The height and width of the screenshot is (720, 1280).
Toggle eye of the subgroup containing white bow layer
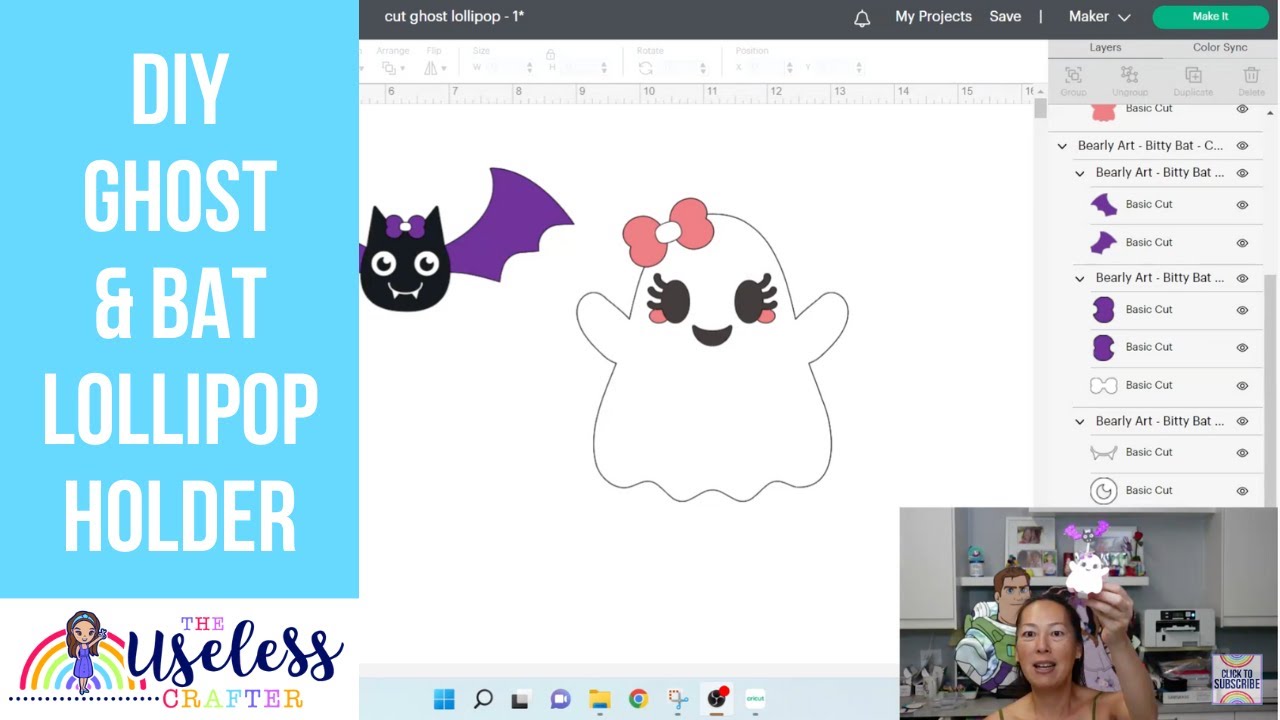[x=1242, y=278]
